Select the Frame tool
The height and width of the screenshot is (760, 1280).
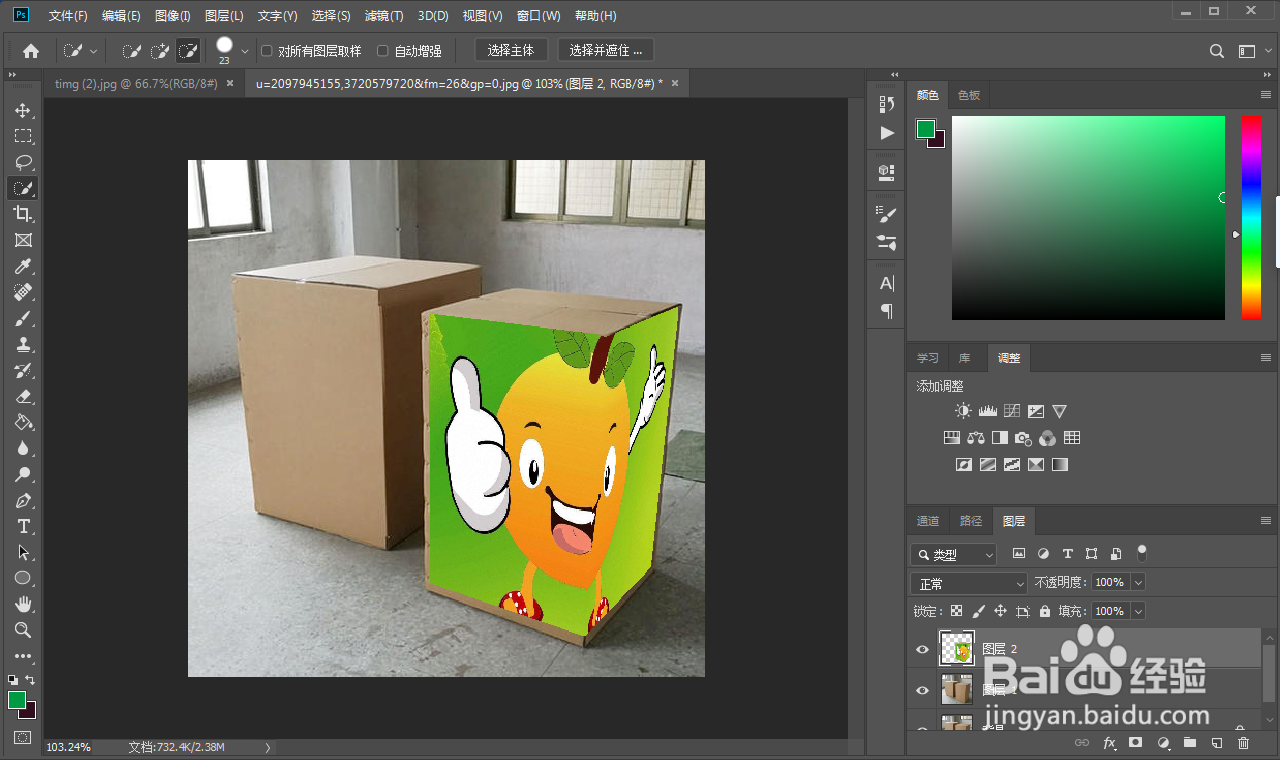23,240
